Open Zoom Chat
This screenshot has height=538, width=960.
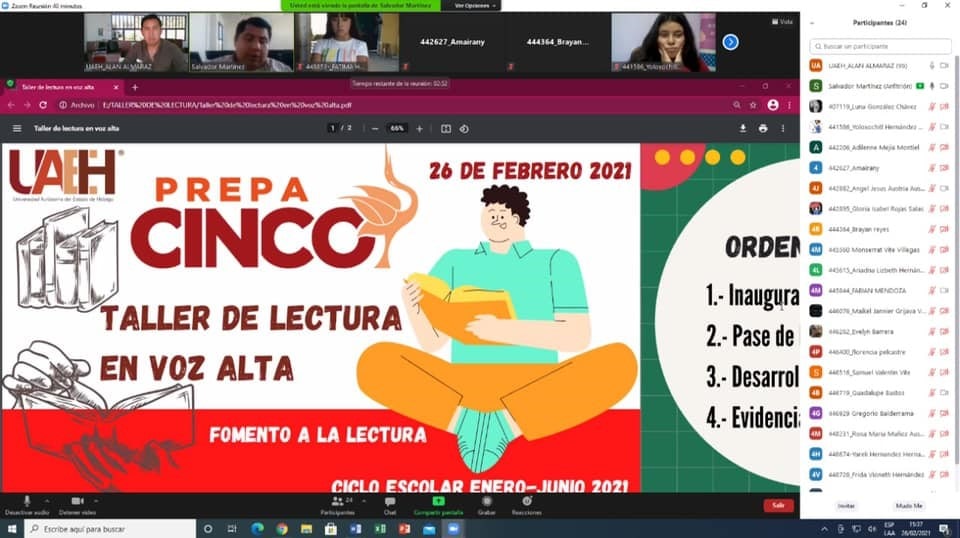point(390,505)
